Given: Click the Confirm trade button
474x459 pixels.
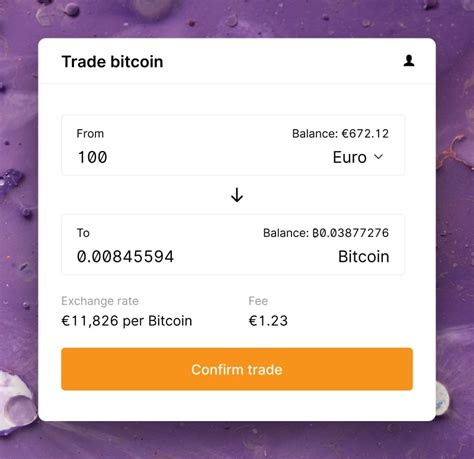Looking at the screenshot, I should (237, 369).
